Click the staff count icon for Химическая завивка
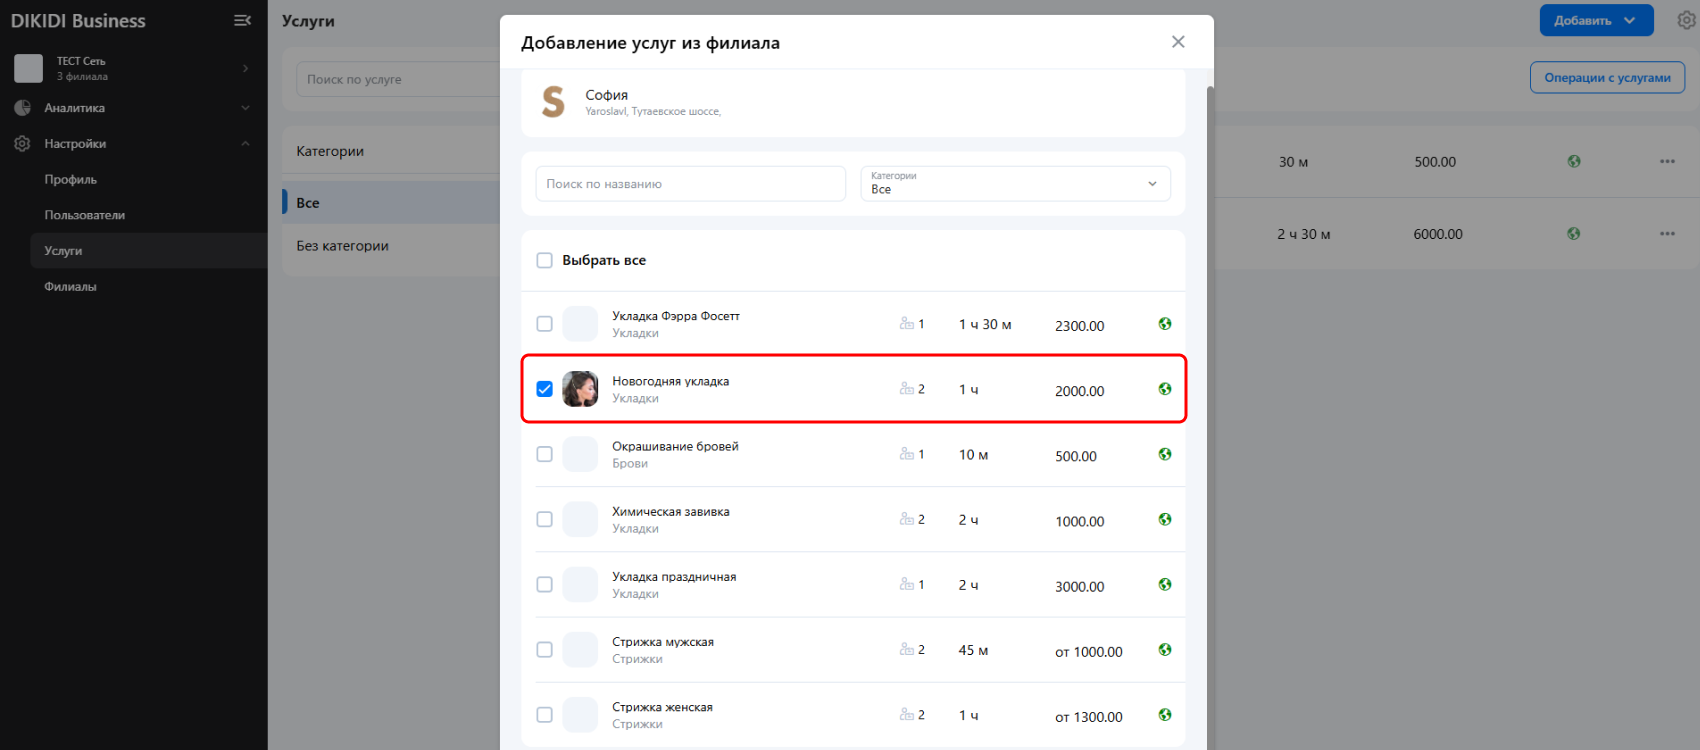This screenshot has width=1700, height=750. click(x=907, y=520)
